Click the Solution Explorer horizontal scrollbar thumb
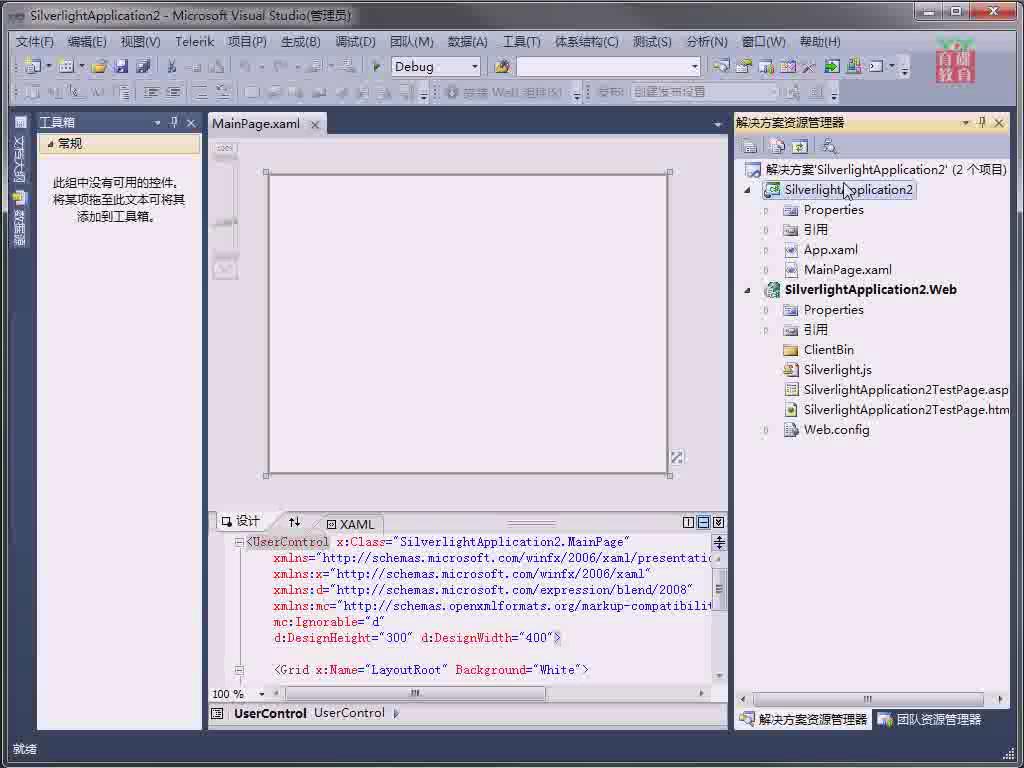 click(x=868, y=699)
